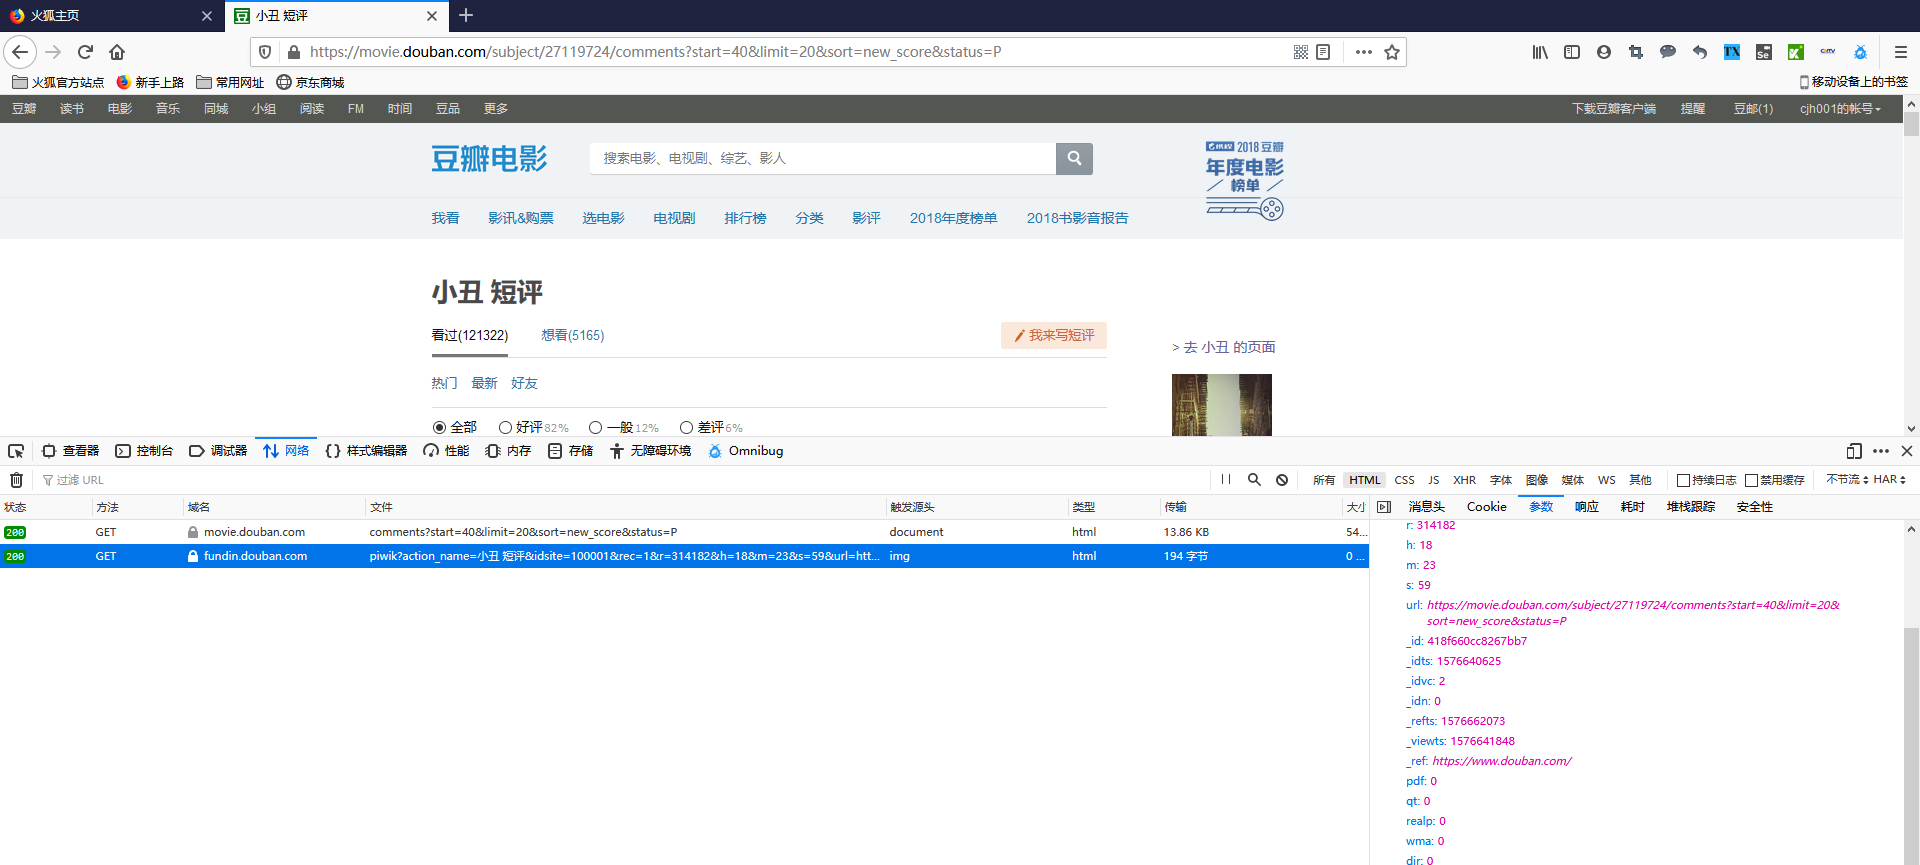Image resolution: width=1920 pixels, height=865 pixels.
Task: Switch to the 控制台 console tab
Action: pyautogui.click(x=144, y=451)
